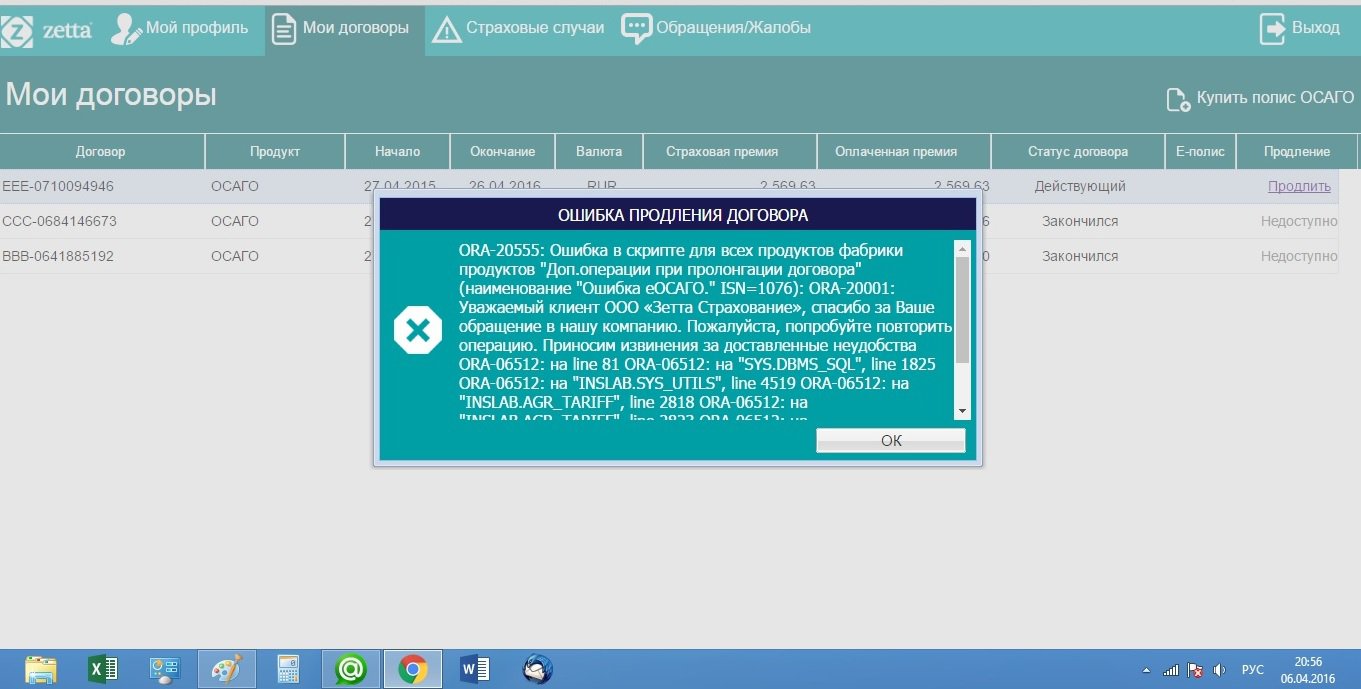Click the Продлить link
This screenshot has width=1361, height=689.
coord(1299,186)
